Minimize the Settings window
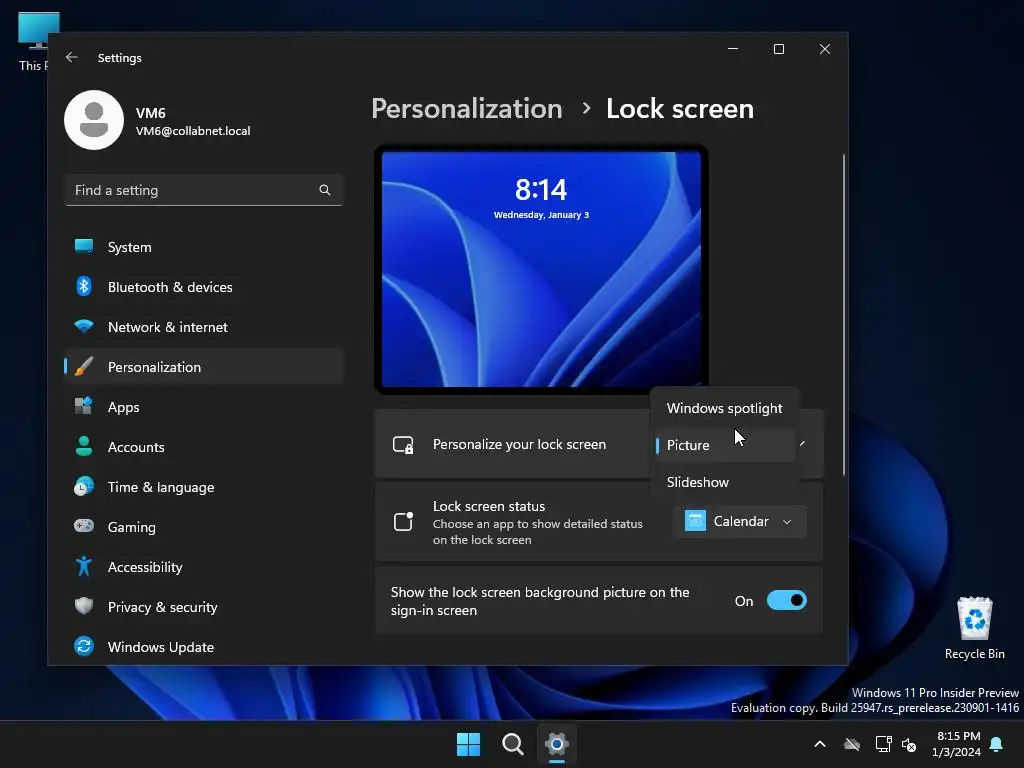Viewport: 1024px width, 768px height. (x=733, y=49)
